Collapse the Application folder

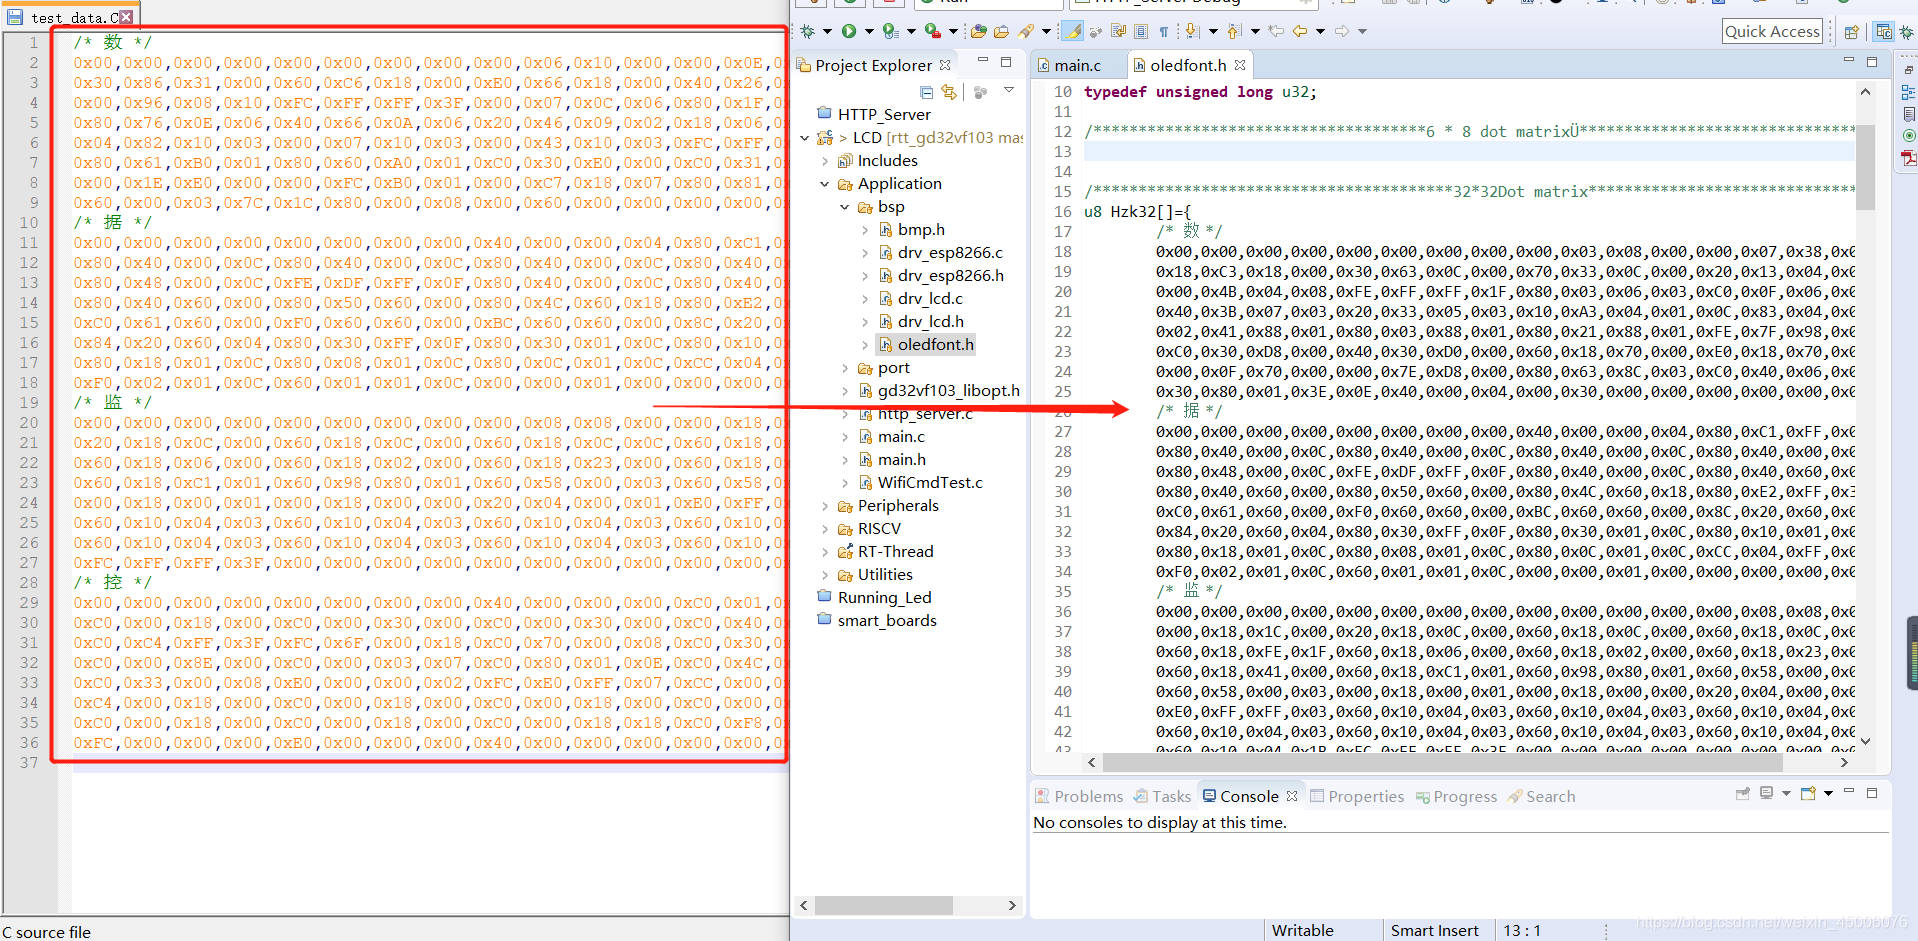coord(825,184)
